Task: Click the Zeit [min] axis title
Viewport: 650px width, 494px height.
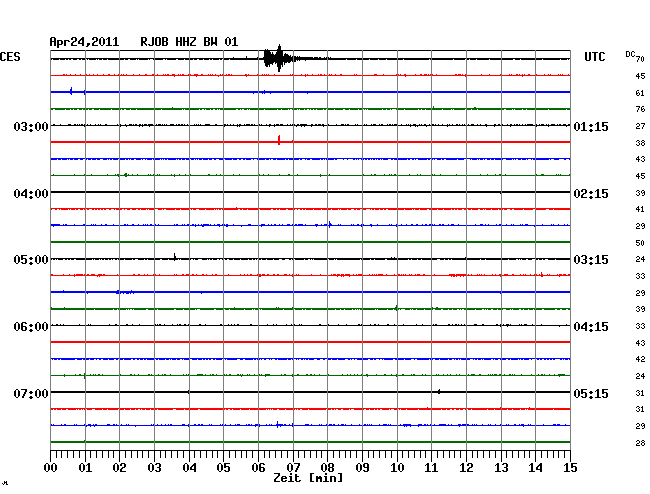Action: pos(308,478)
